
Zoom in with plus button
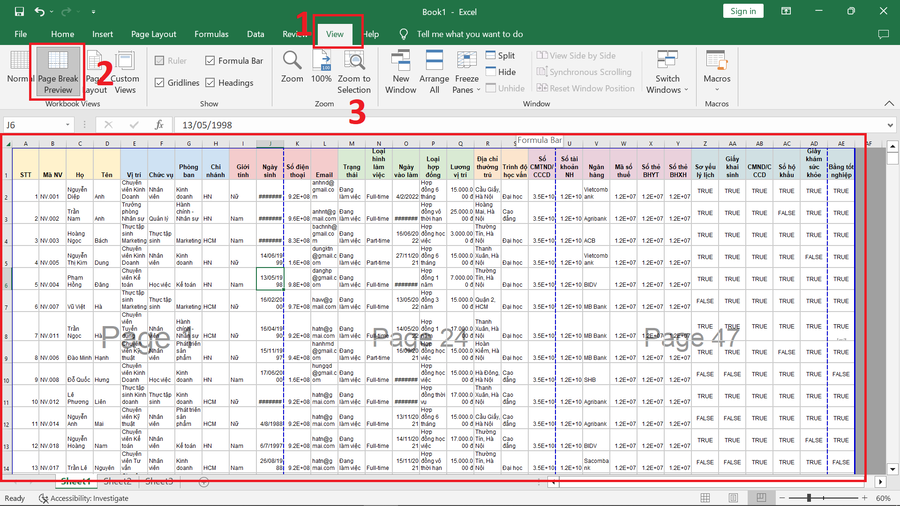865,498
